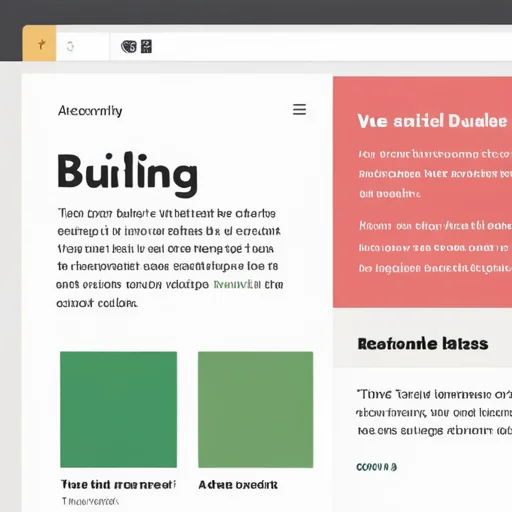
Task: Click the square dark browser toolbar icon
Action: (146, 47)
